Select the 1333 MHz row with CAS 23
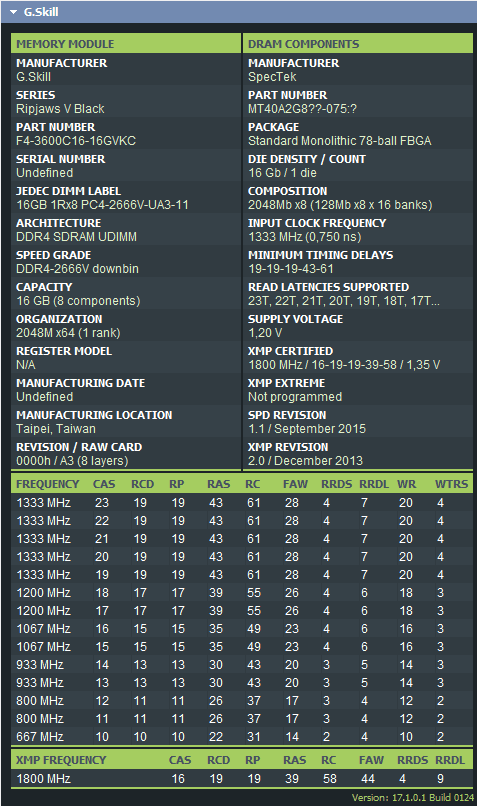The width and height of the screenshot is (477, 806). click(242, 503)
